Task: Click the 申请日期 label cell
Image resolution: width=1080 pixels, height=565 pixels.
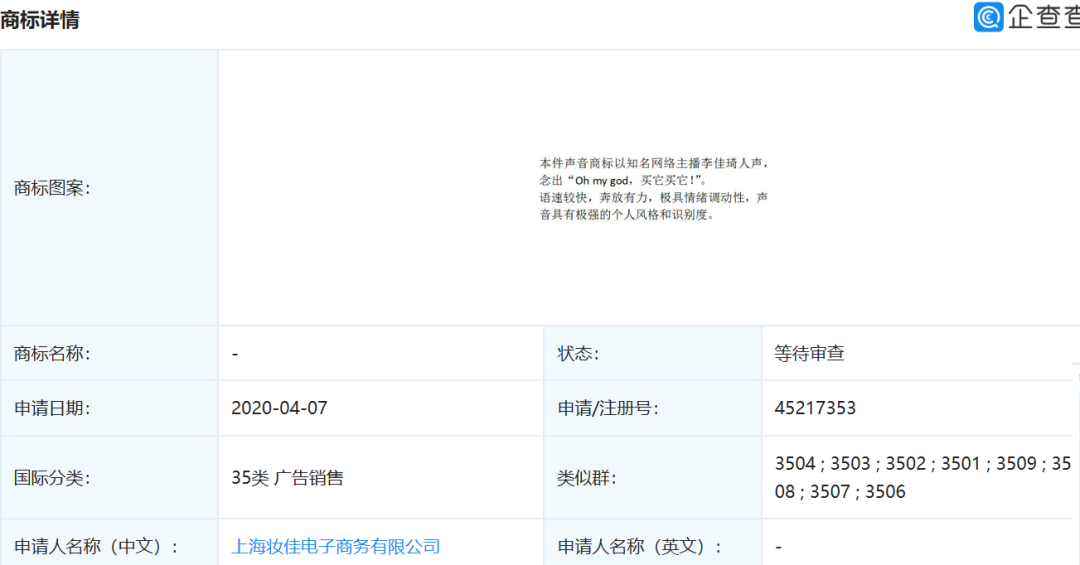Action: [110, 408]
